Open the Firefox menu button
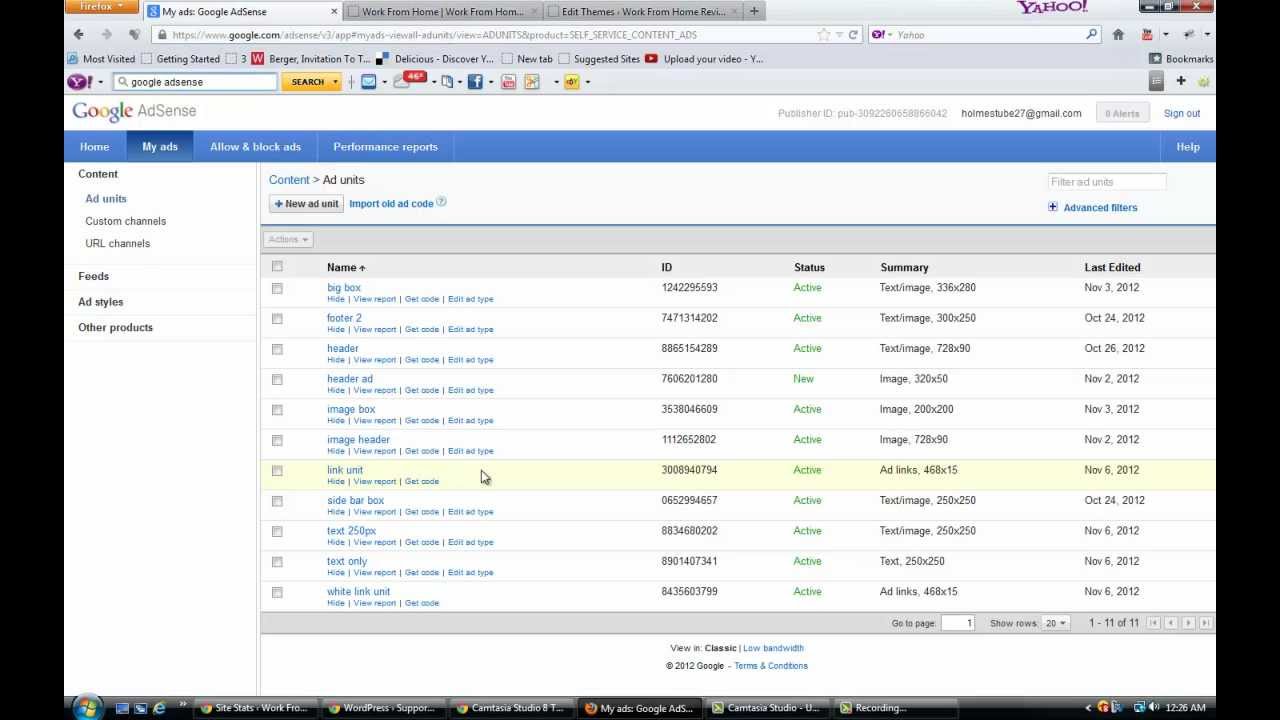1280x720 pixels. [101, 7]
